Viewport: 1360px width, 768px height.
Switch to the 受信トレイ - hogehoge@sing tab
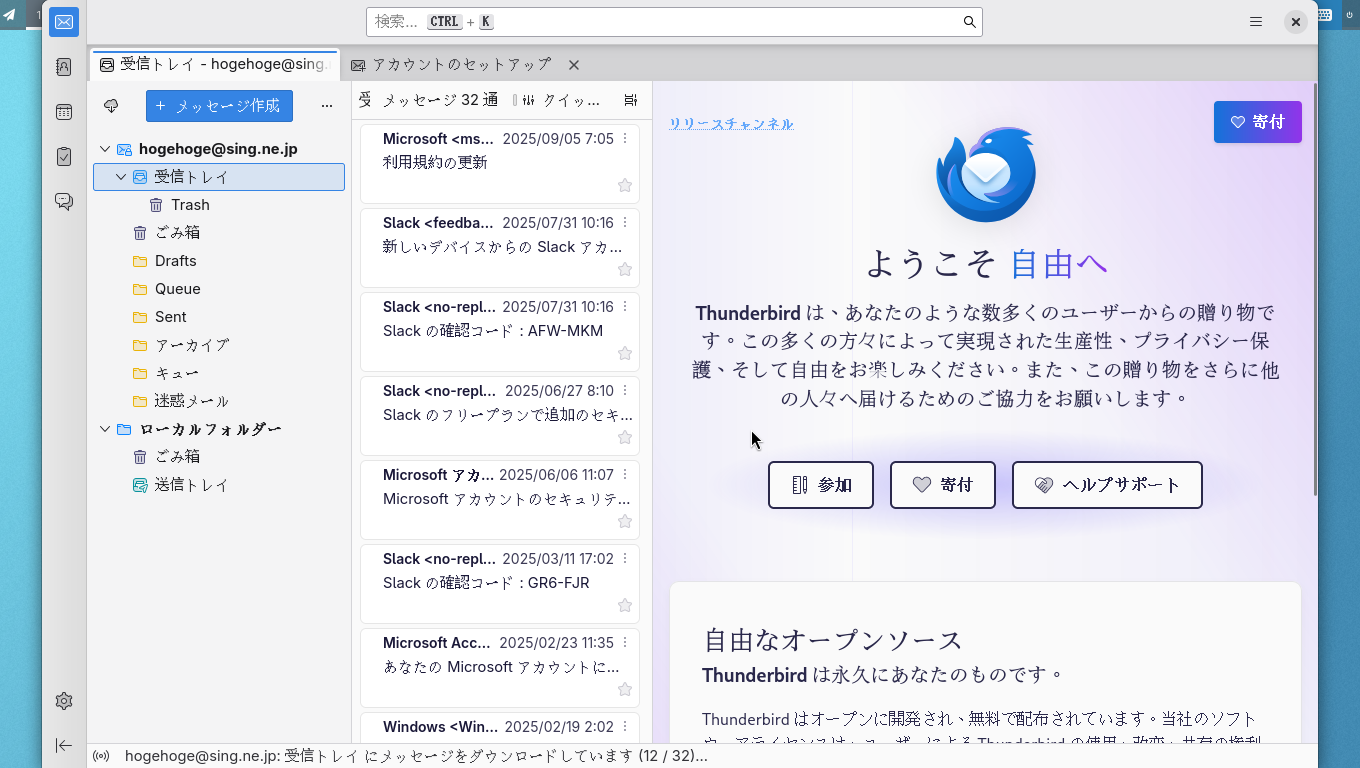[x=215, y=65]
